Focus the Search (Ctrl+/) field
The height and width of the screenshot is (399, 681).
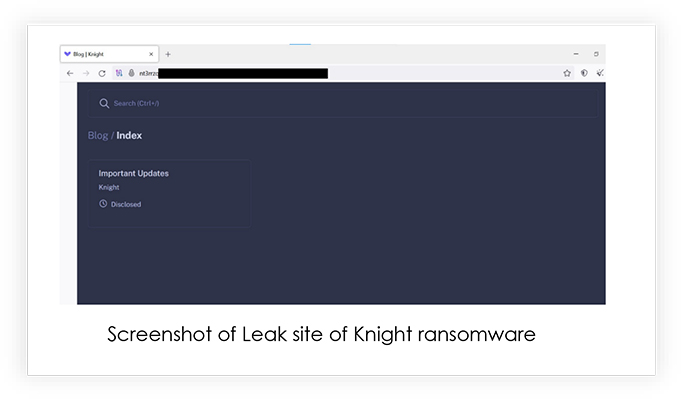[343, 103]
